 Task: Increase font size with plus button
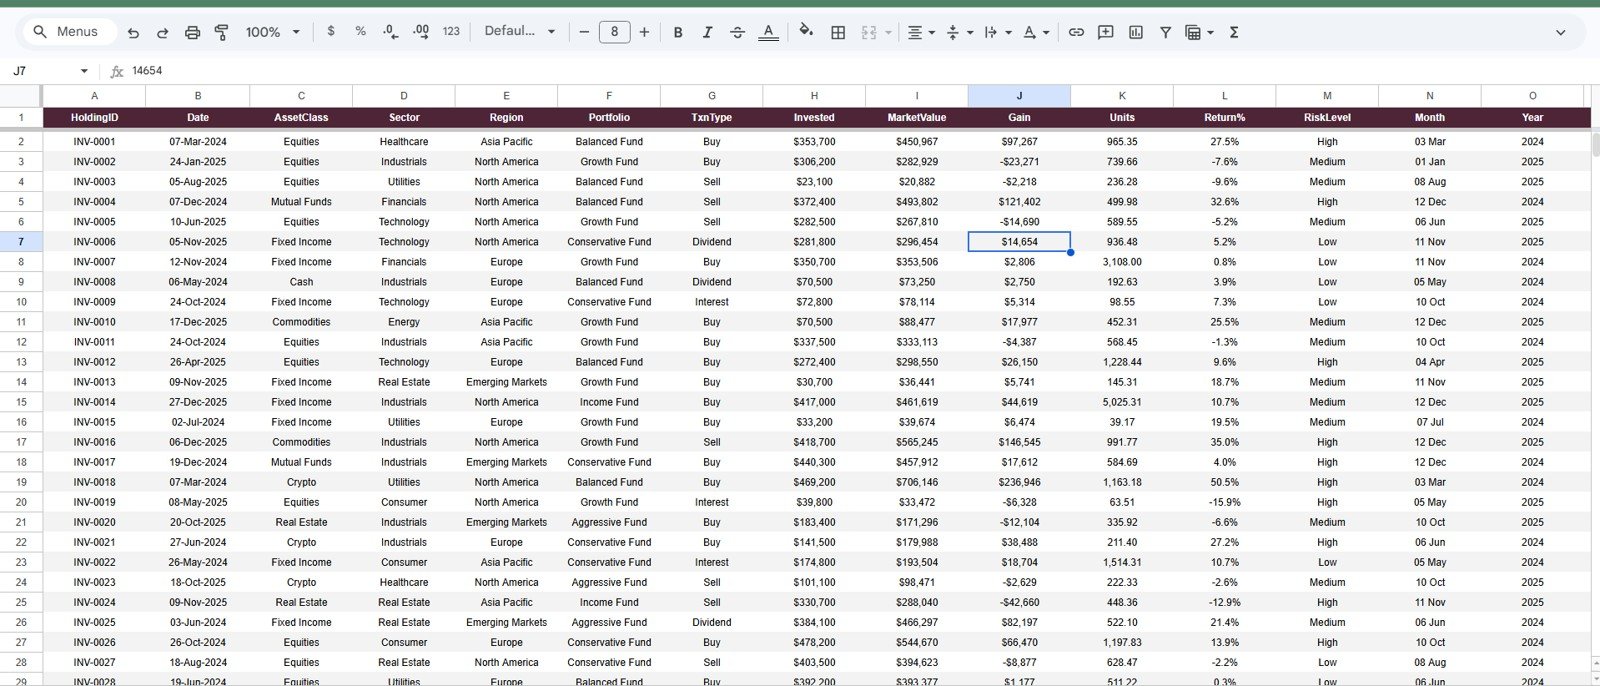[644, 32]
